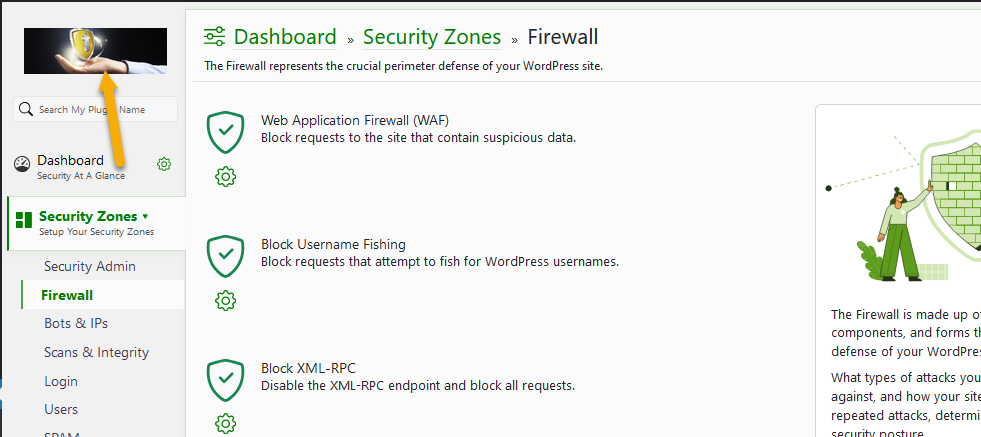Click the Security Zones grid icon
Viewport: 981px width, 437px height.
point(24,220)
